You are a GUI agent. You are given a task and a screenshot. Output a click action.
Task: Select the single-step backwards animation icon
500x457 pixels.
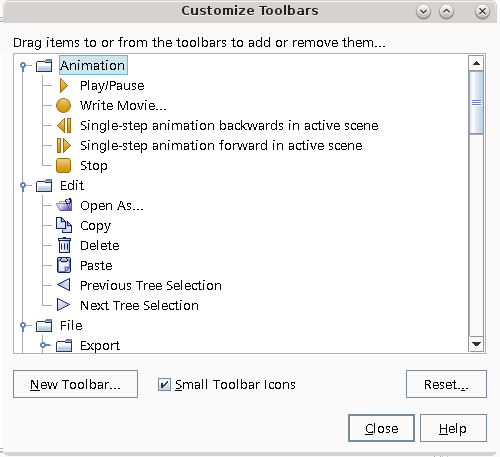pos(64,126)
